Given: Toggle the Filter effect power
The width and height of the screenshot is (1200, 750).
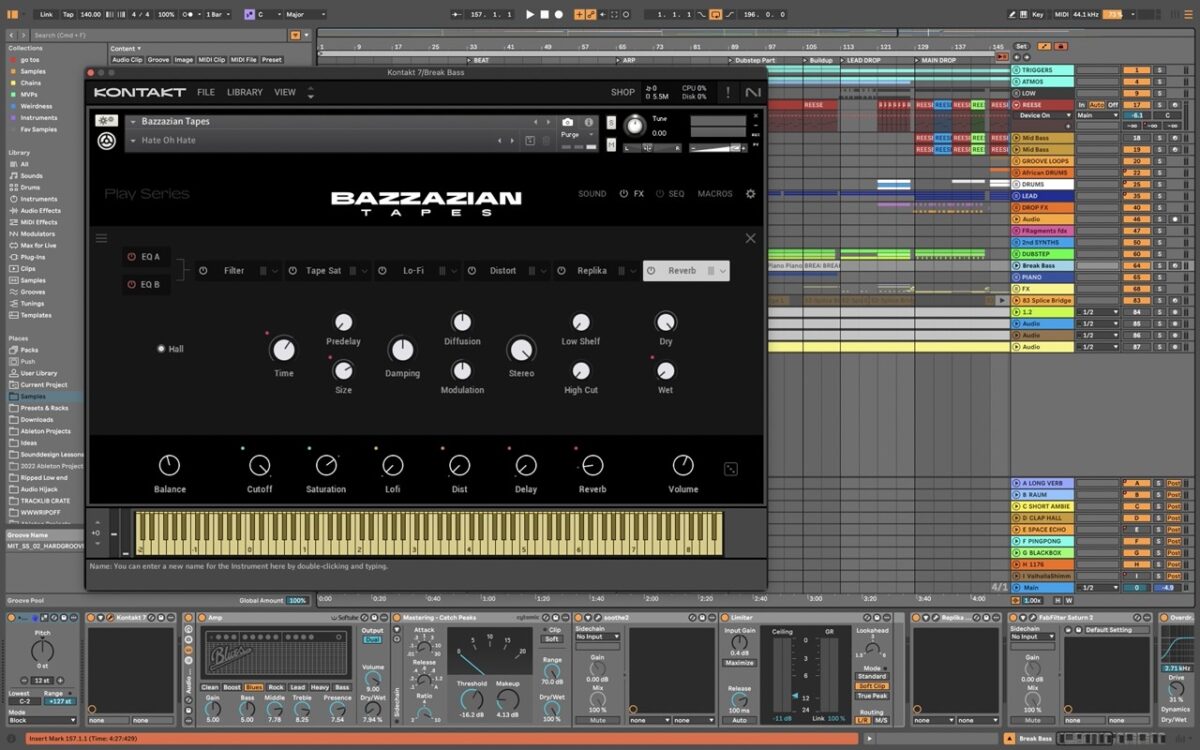Looking at the screenshot, I should pyautogui.click(x=202, y=271).
